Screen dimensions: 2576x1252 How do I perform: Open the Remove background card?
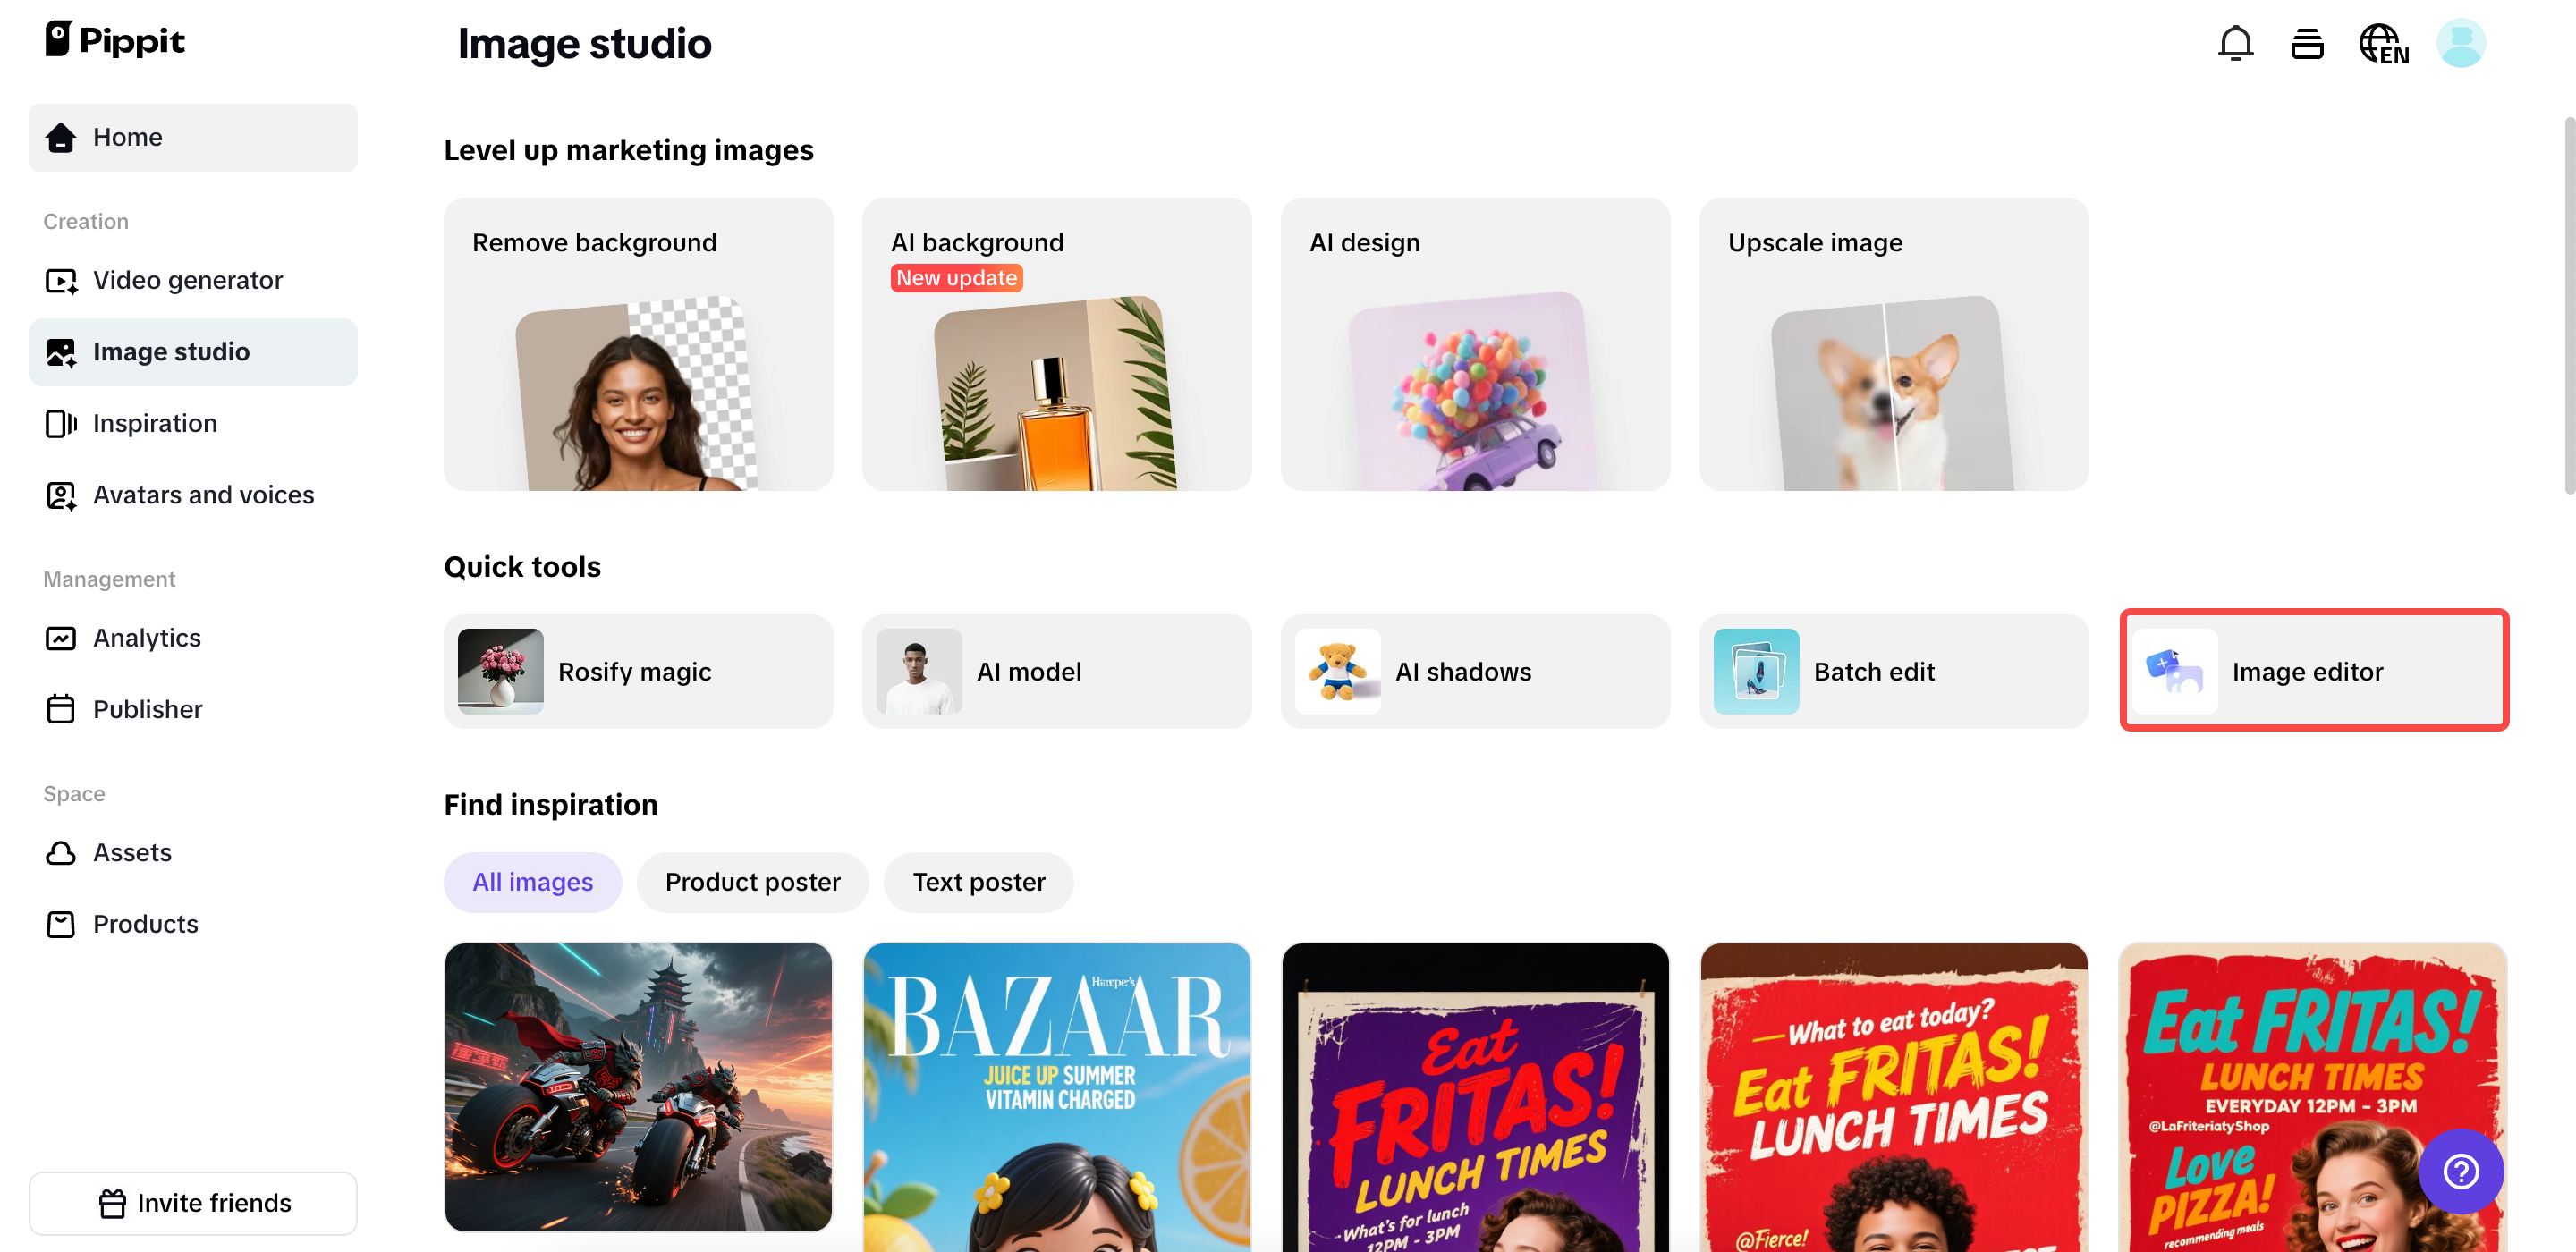click(x=638, y=343)
